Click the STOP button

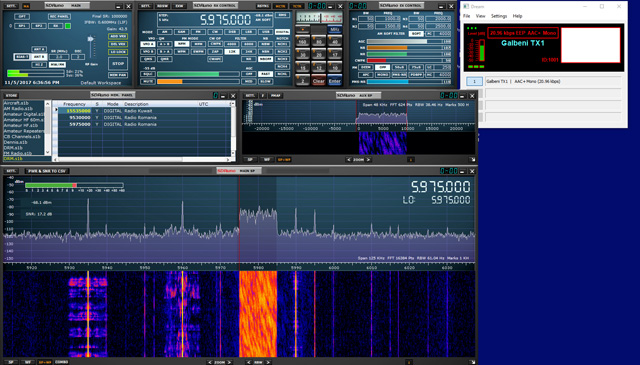(x=118, y=64)
